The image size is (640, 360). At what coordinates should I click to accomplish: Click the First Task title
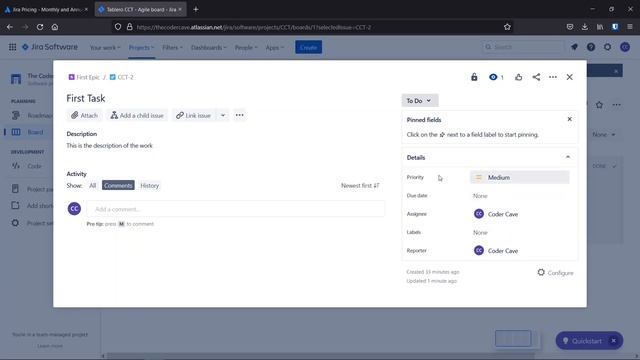(x=86, y=98)
